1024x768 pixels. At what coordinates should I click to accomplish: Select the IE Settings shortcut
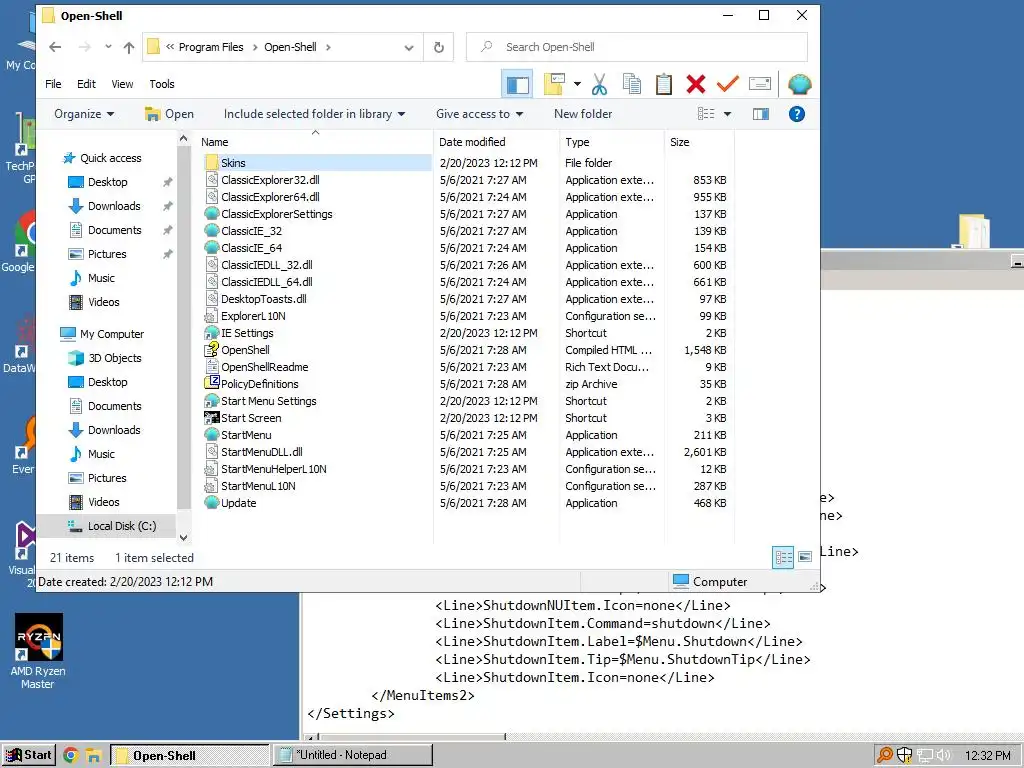point(247,333)
